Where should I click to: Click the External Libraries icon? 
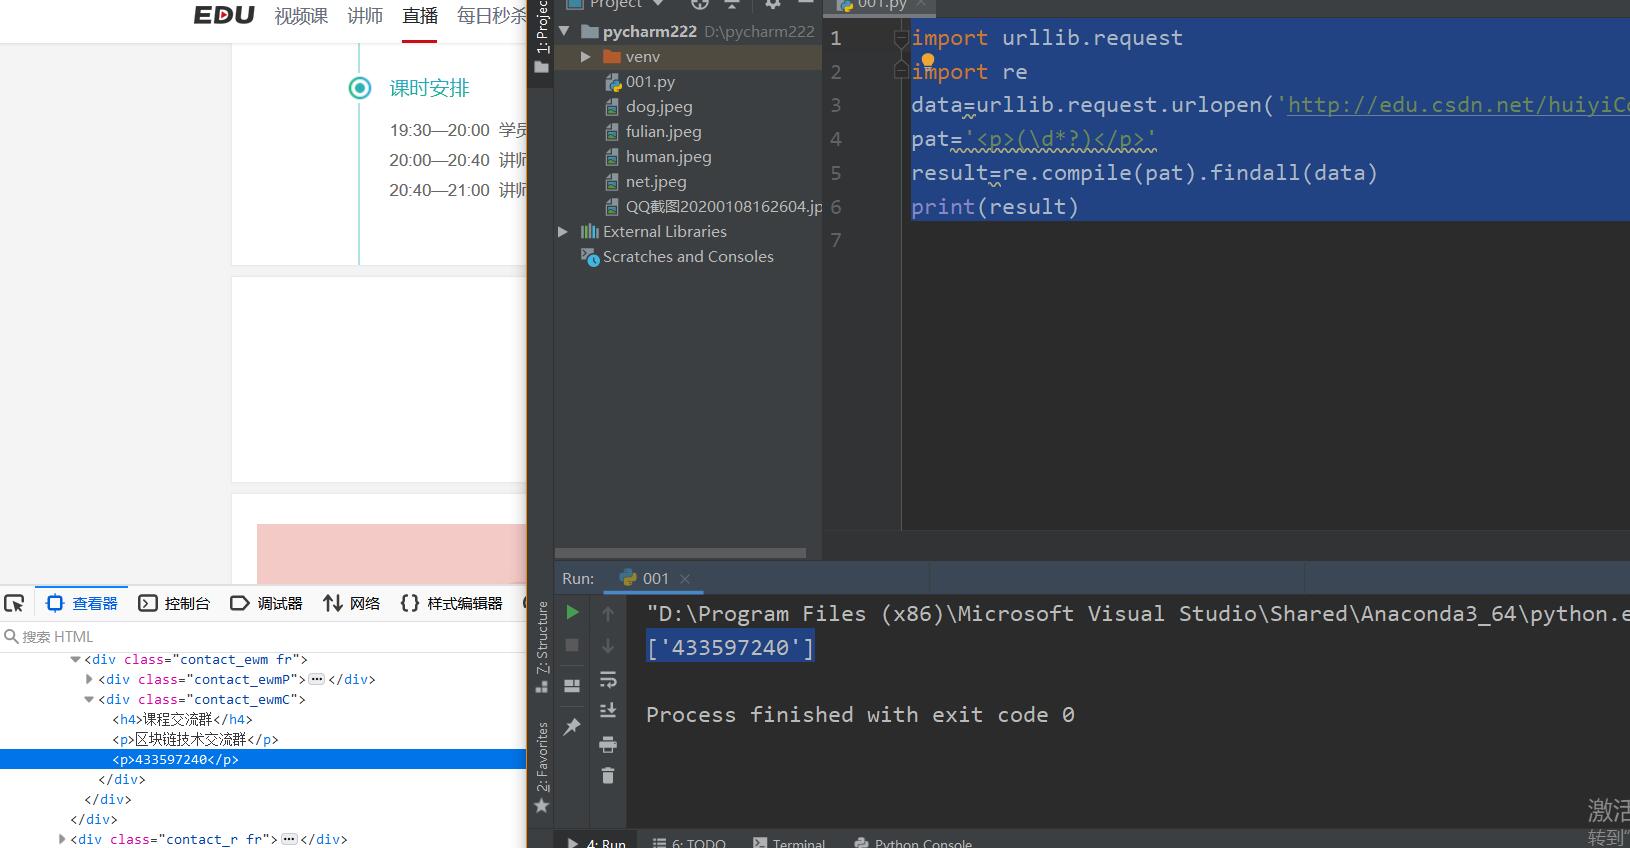590,231
